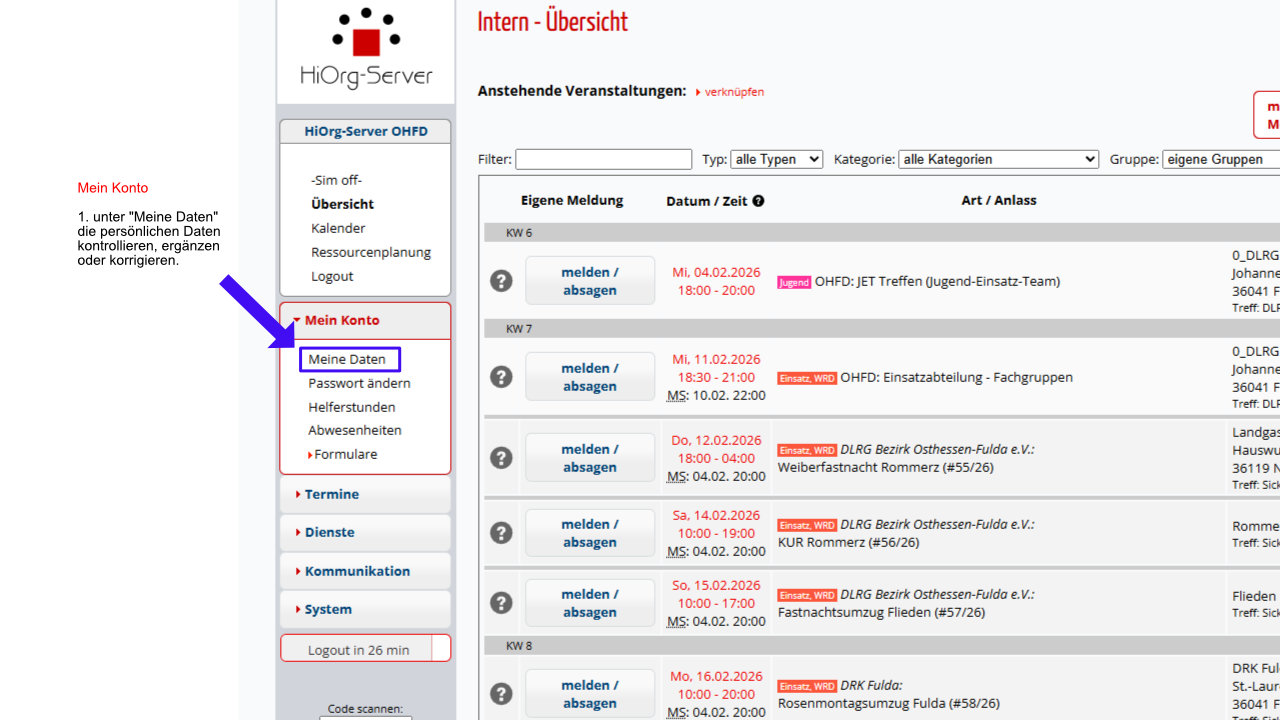Click status question mark for Fastnachtsumzug Flieden
1280x720 pixels.
[x=501, y=603]
